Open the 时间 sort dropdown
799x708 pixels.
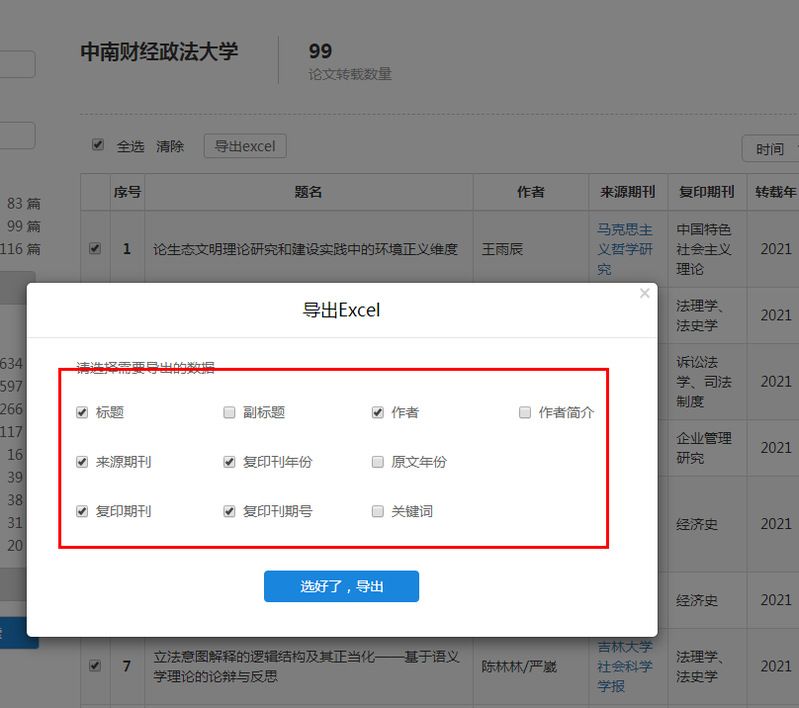[770, 149]
